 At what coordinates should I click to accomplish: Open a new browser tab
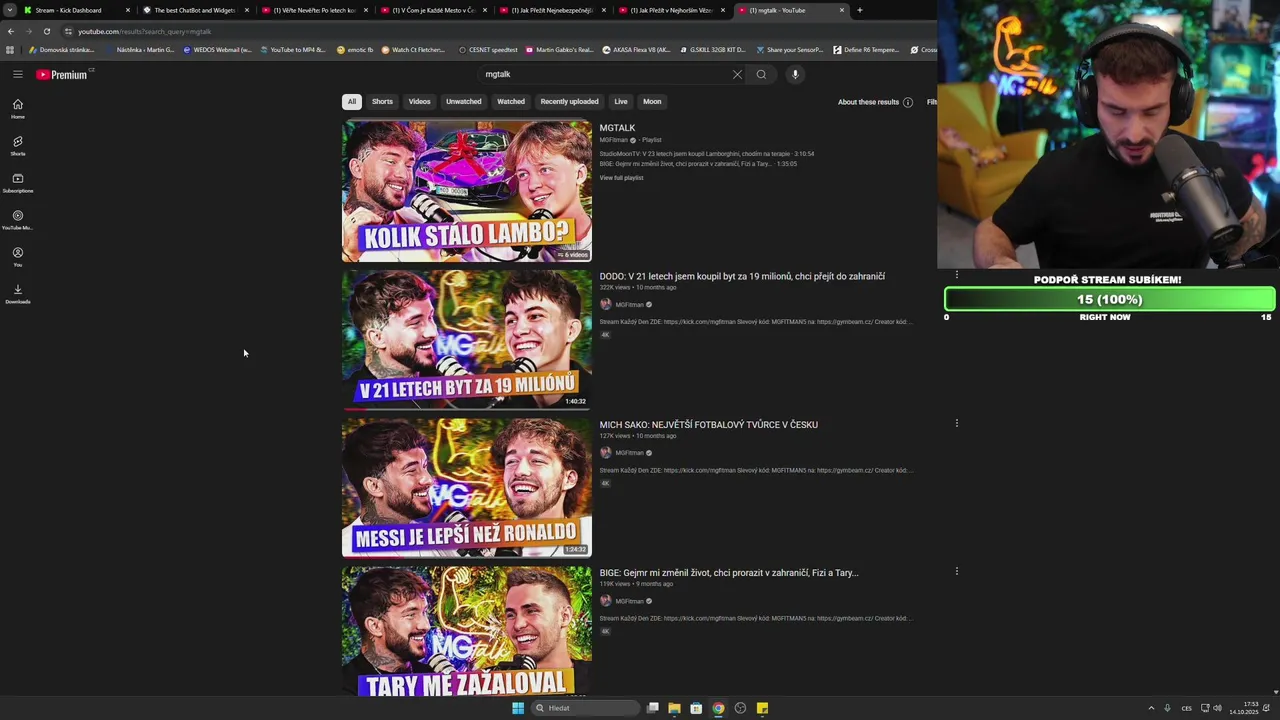click(x=859, y=10)
